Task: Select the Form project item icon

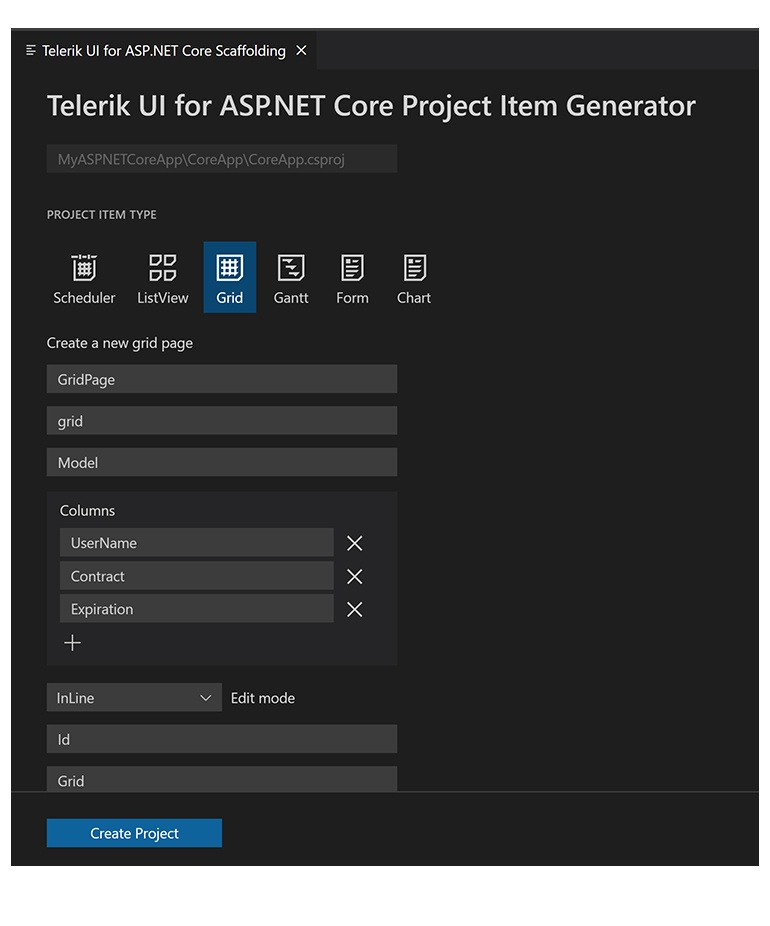Action: [352, 277]
